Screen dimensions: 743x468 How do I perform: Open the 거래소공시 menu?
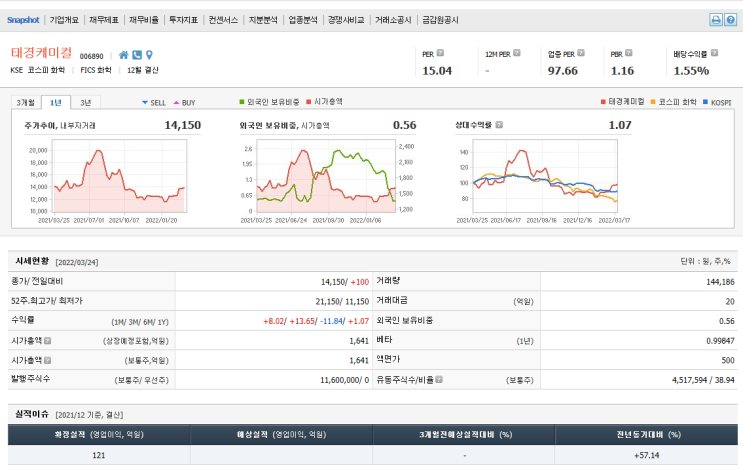(393, 20)
